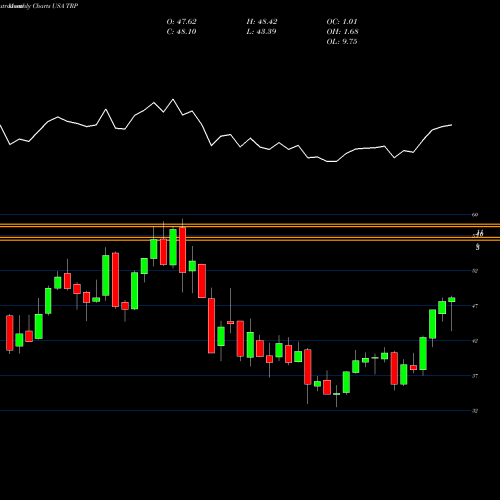500x500 pixels.
Task: Select the close value 'C: 48.10'
Action: click(181, 32)
